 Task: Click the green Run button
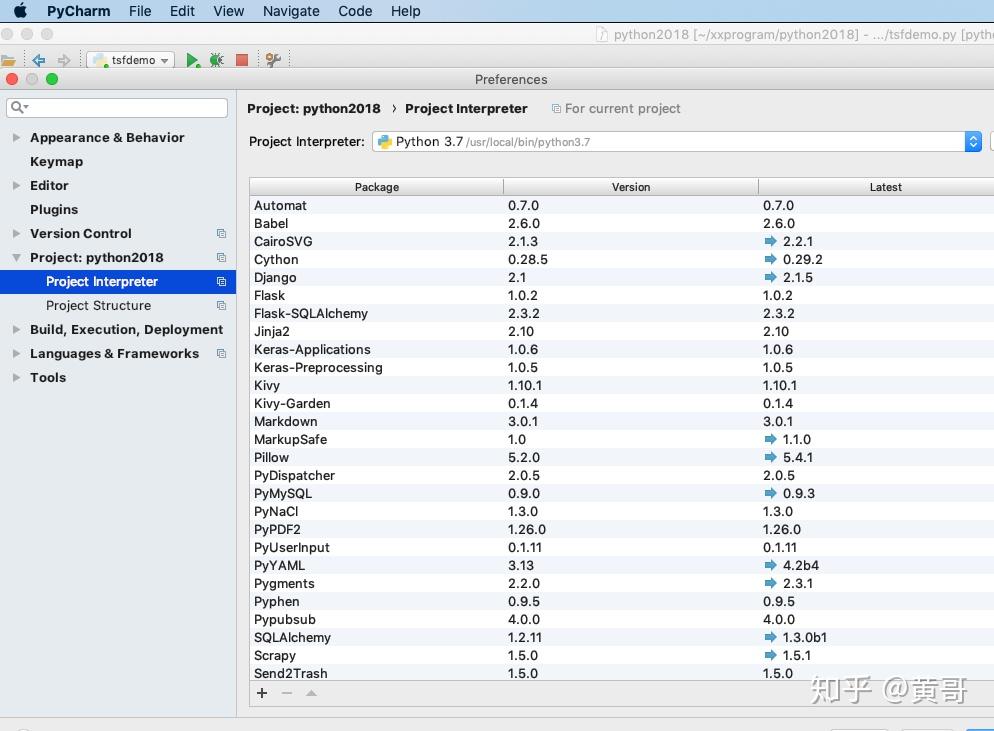(x=192, y=60)
